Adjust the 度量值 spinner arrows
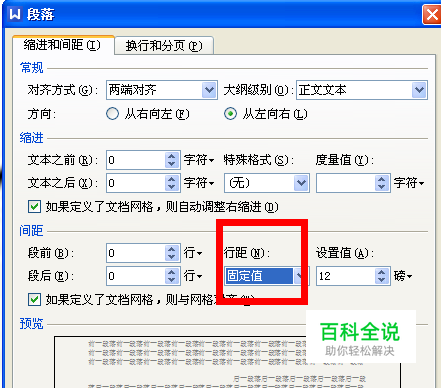Image resolution: width=441 pixels, height=388 pixels. [x=382, y=183]
